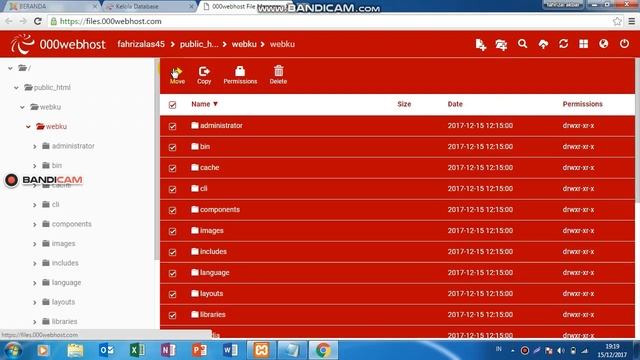
Task: Reload the page in browser
Action: point(38,21)
